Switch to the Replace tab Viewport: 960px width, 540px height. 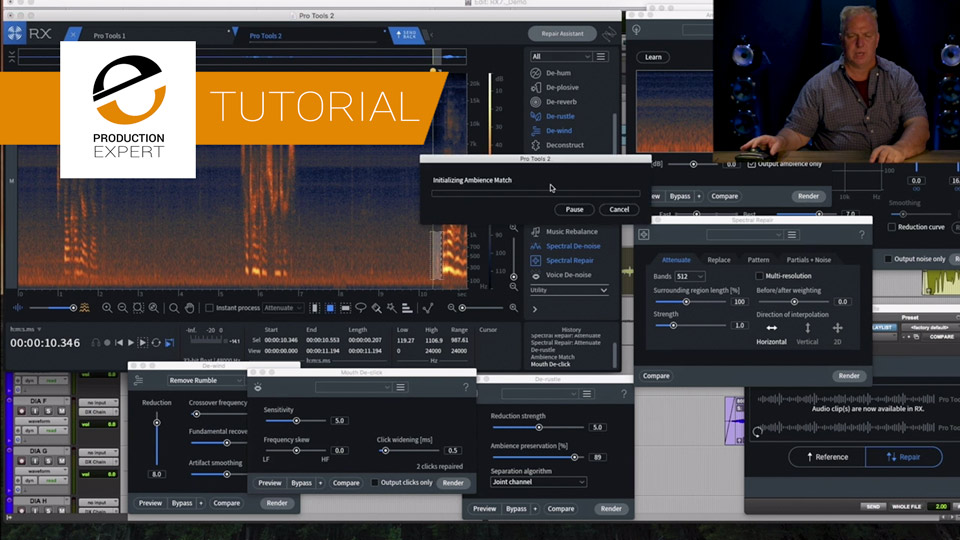coord(719,260)
